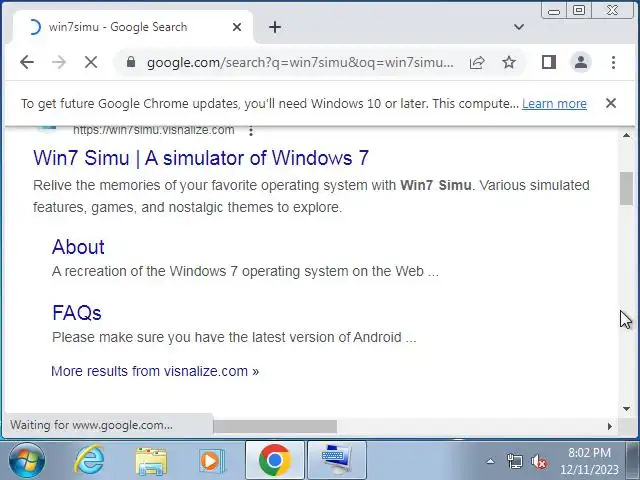Open Windows Explorer from taskbar

coord(151,461)
